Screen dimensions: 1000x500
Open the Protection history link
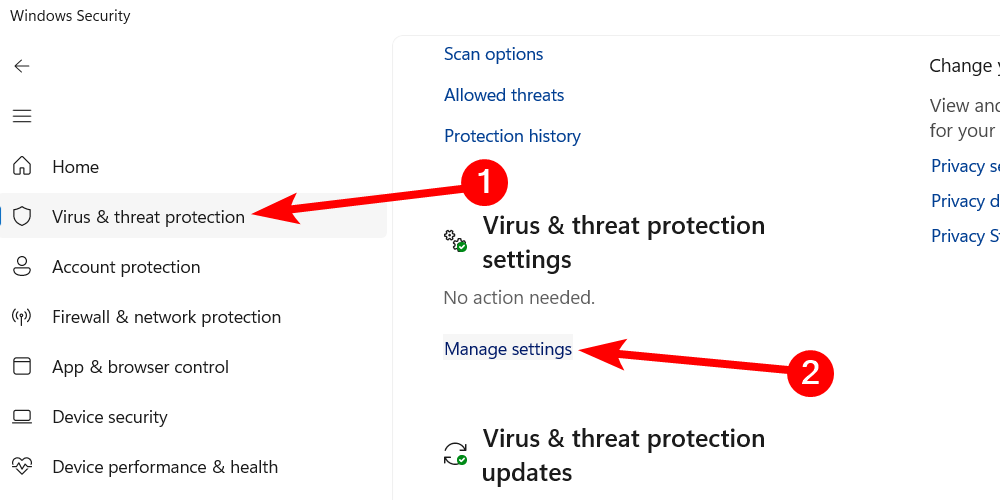pyautogui.click(x=512, y=136)
